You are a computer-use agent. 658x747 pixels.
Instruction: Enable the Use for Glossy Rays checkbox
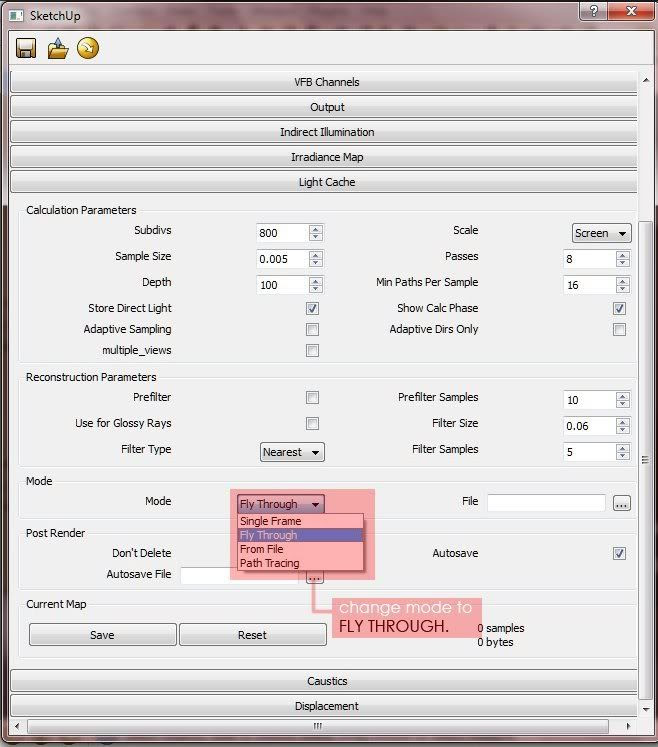312,424
